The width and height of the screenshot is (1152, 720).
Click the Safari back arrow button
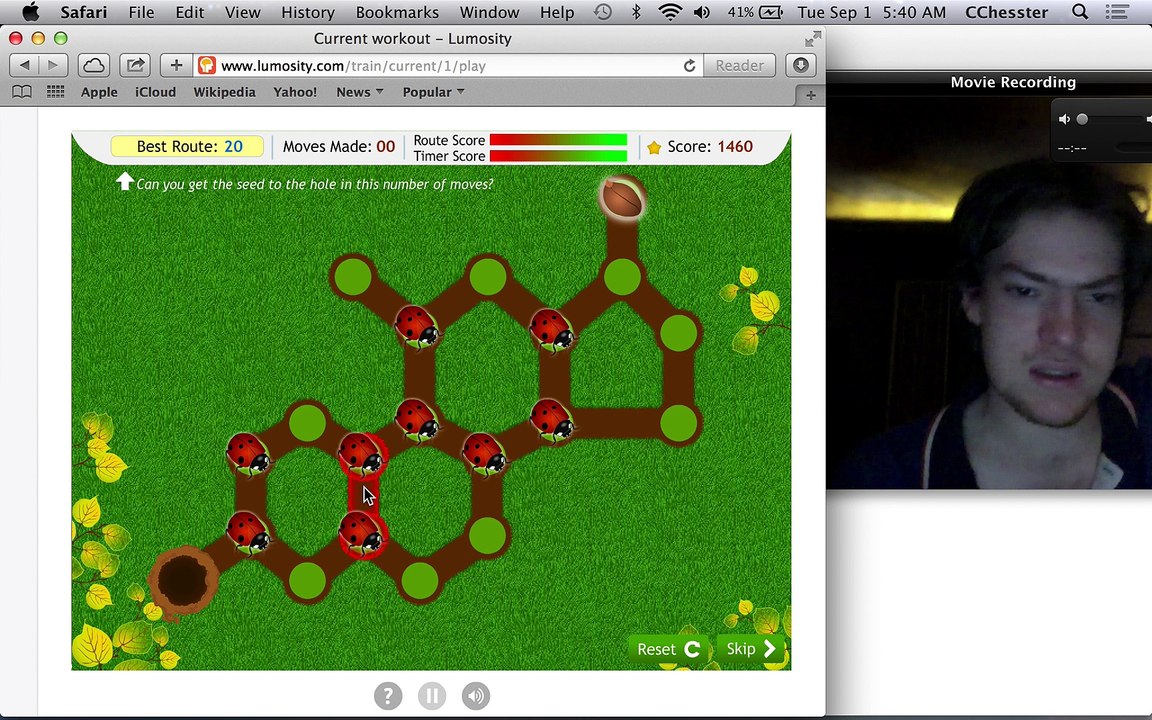(x=24, y=65)
